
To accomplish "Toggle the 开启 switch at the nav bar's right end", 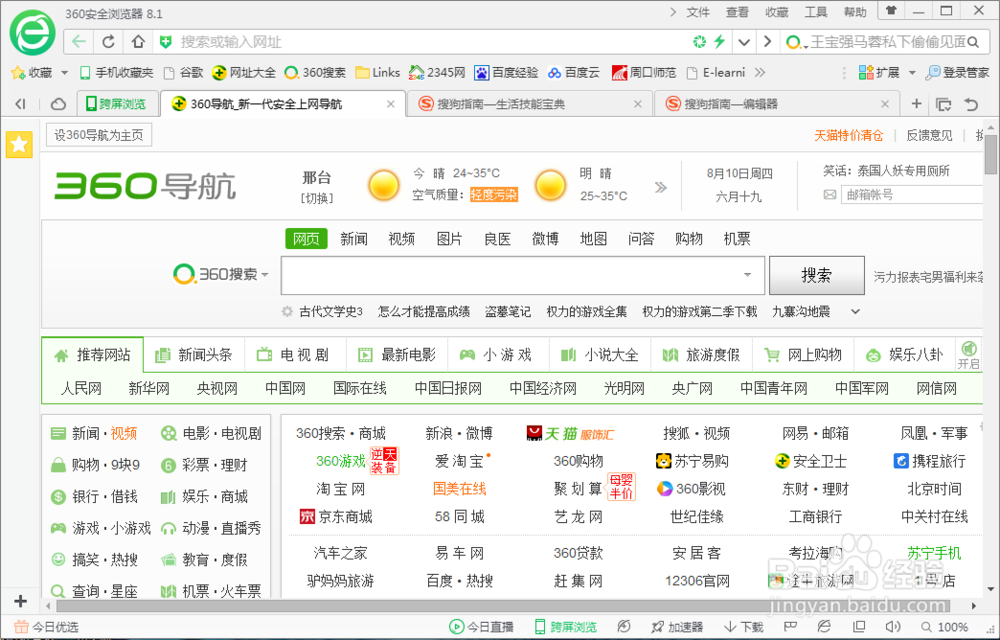I will point(968,355).
